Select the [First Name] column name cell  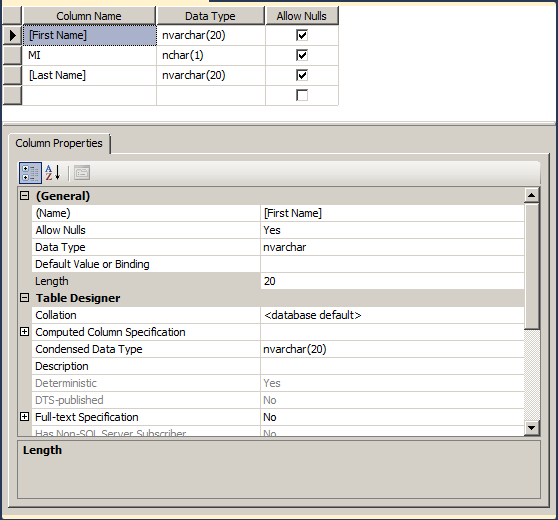click(x=90, y=35)
